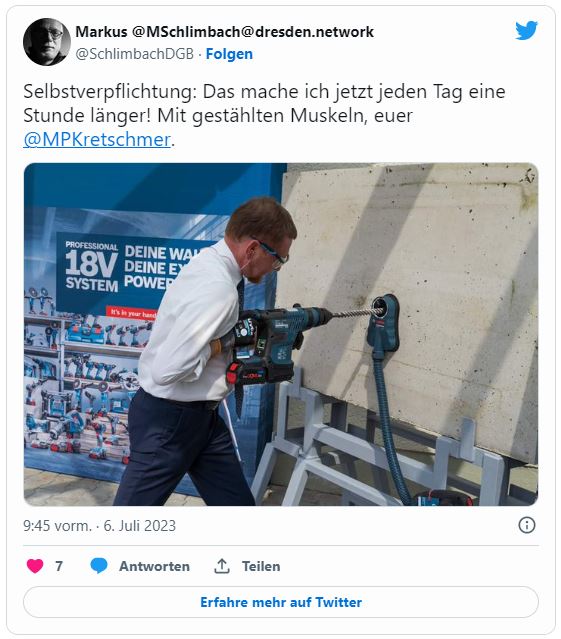Open the @MPKretschmer mention link
The height and width of the screenshot is (639, 561).
97,139
